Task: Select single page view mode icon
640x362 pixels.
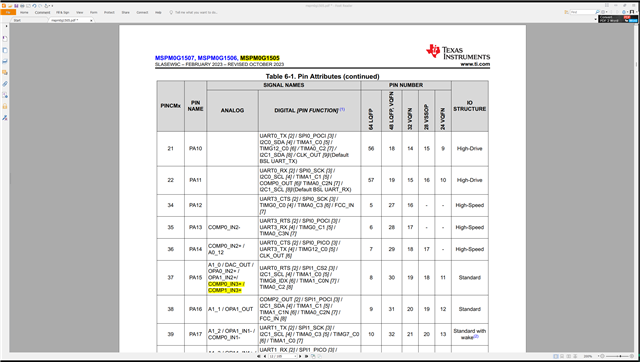Action: pyautogui.click(x=556, y=356)
